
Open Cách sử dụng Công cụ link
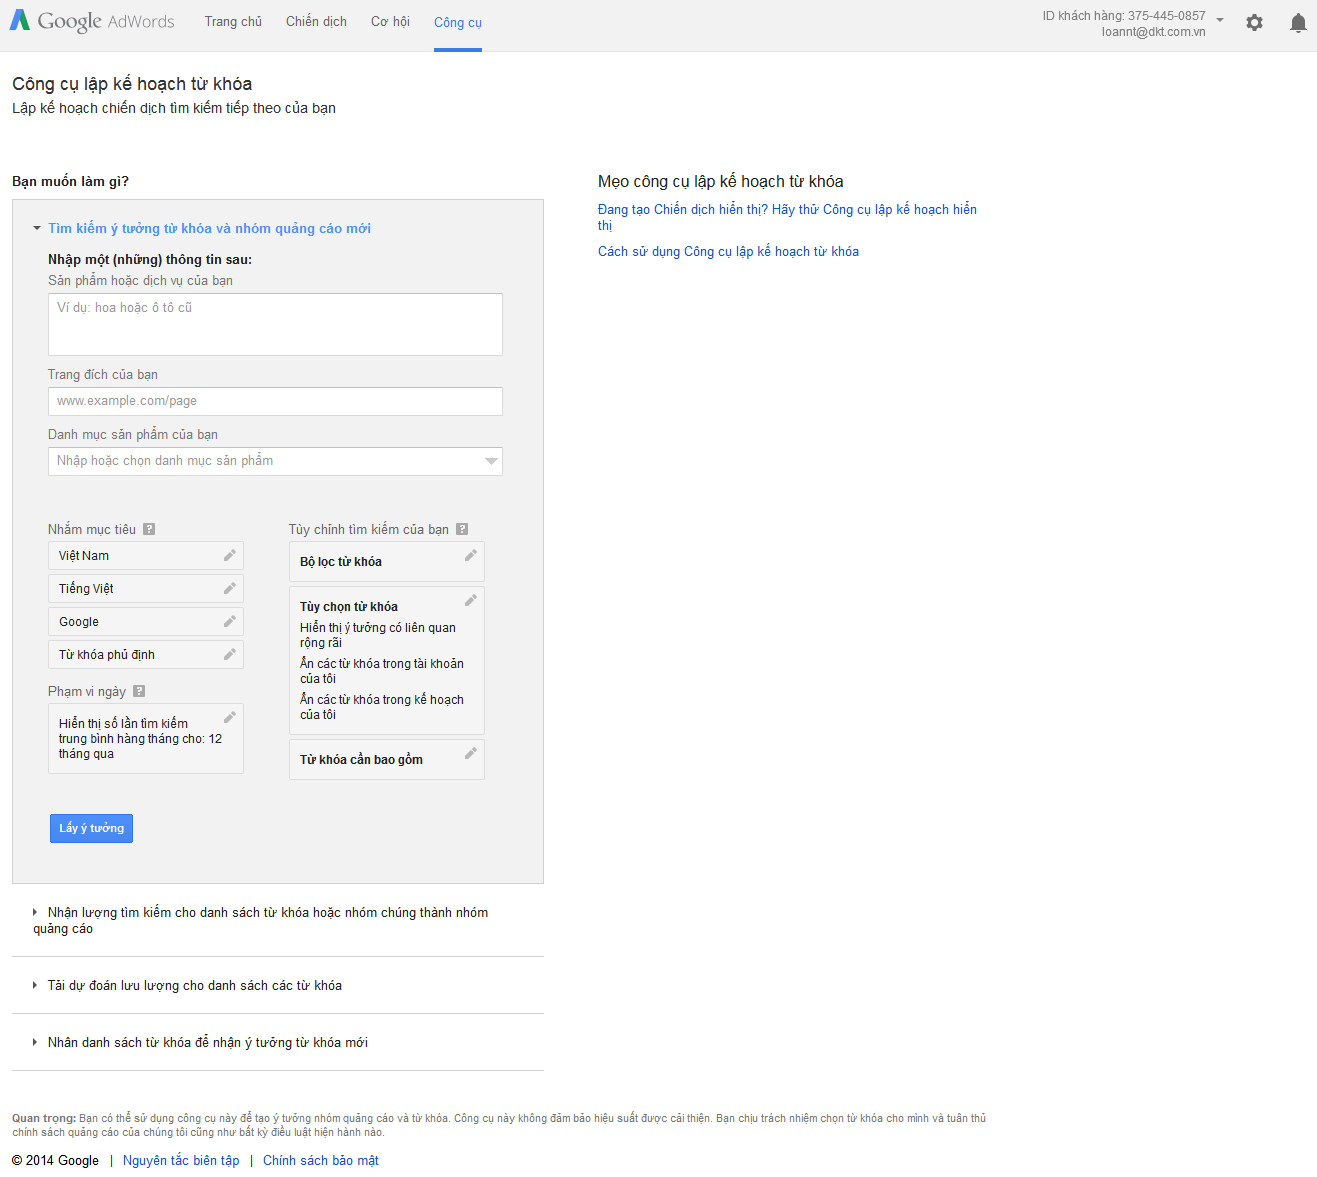pos(728,252)
